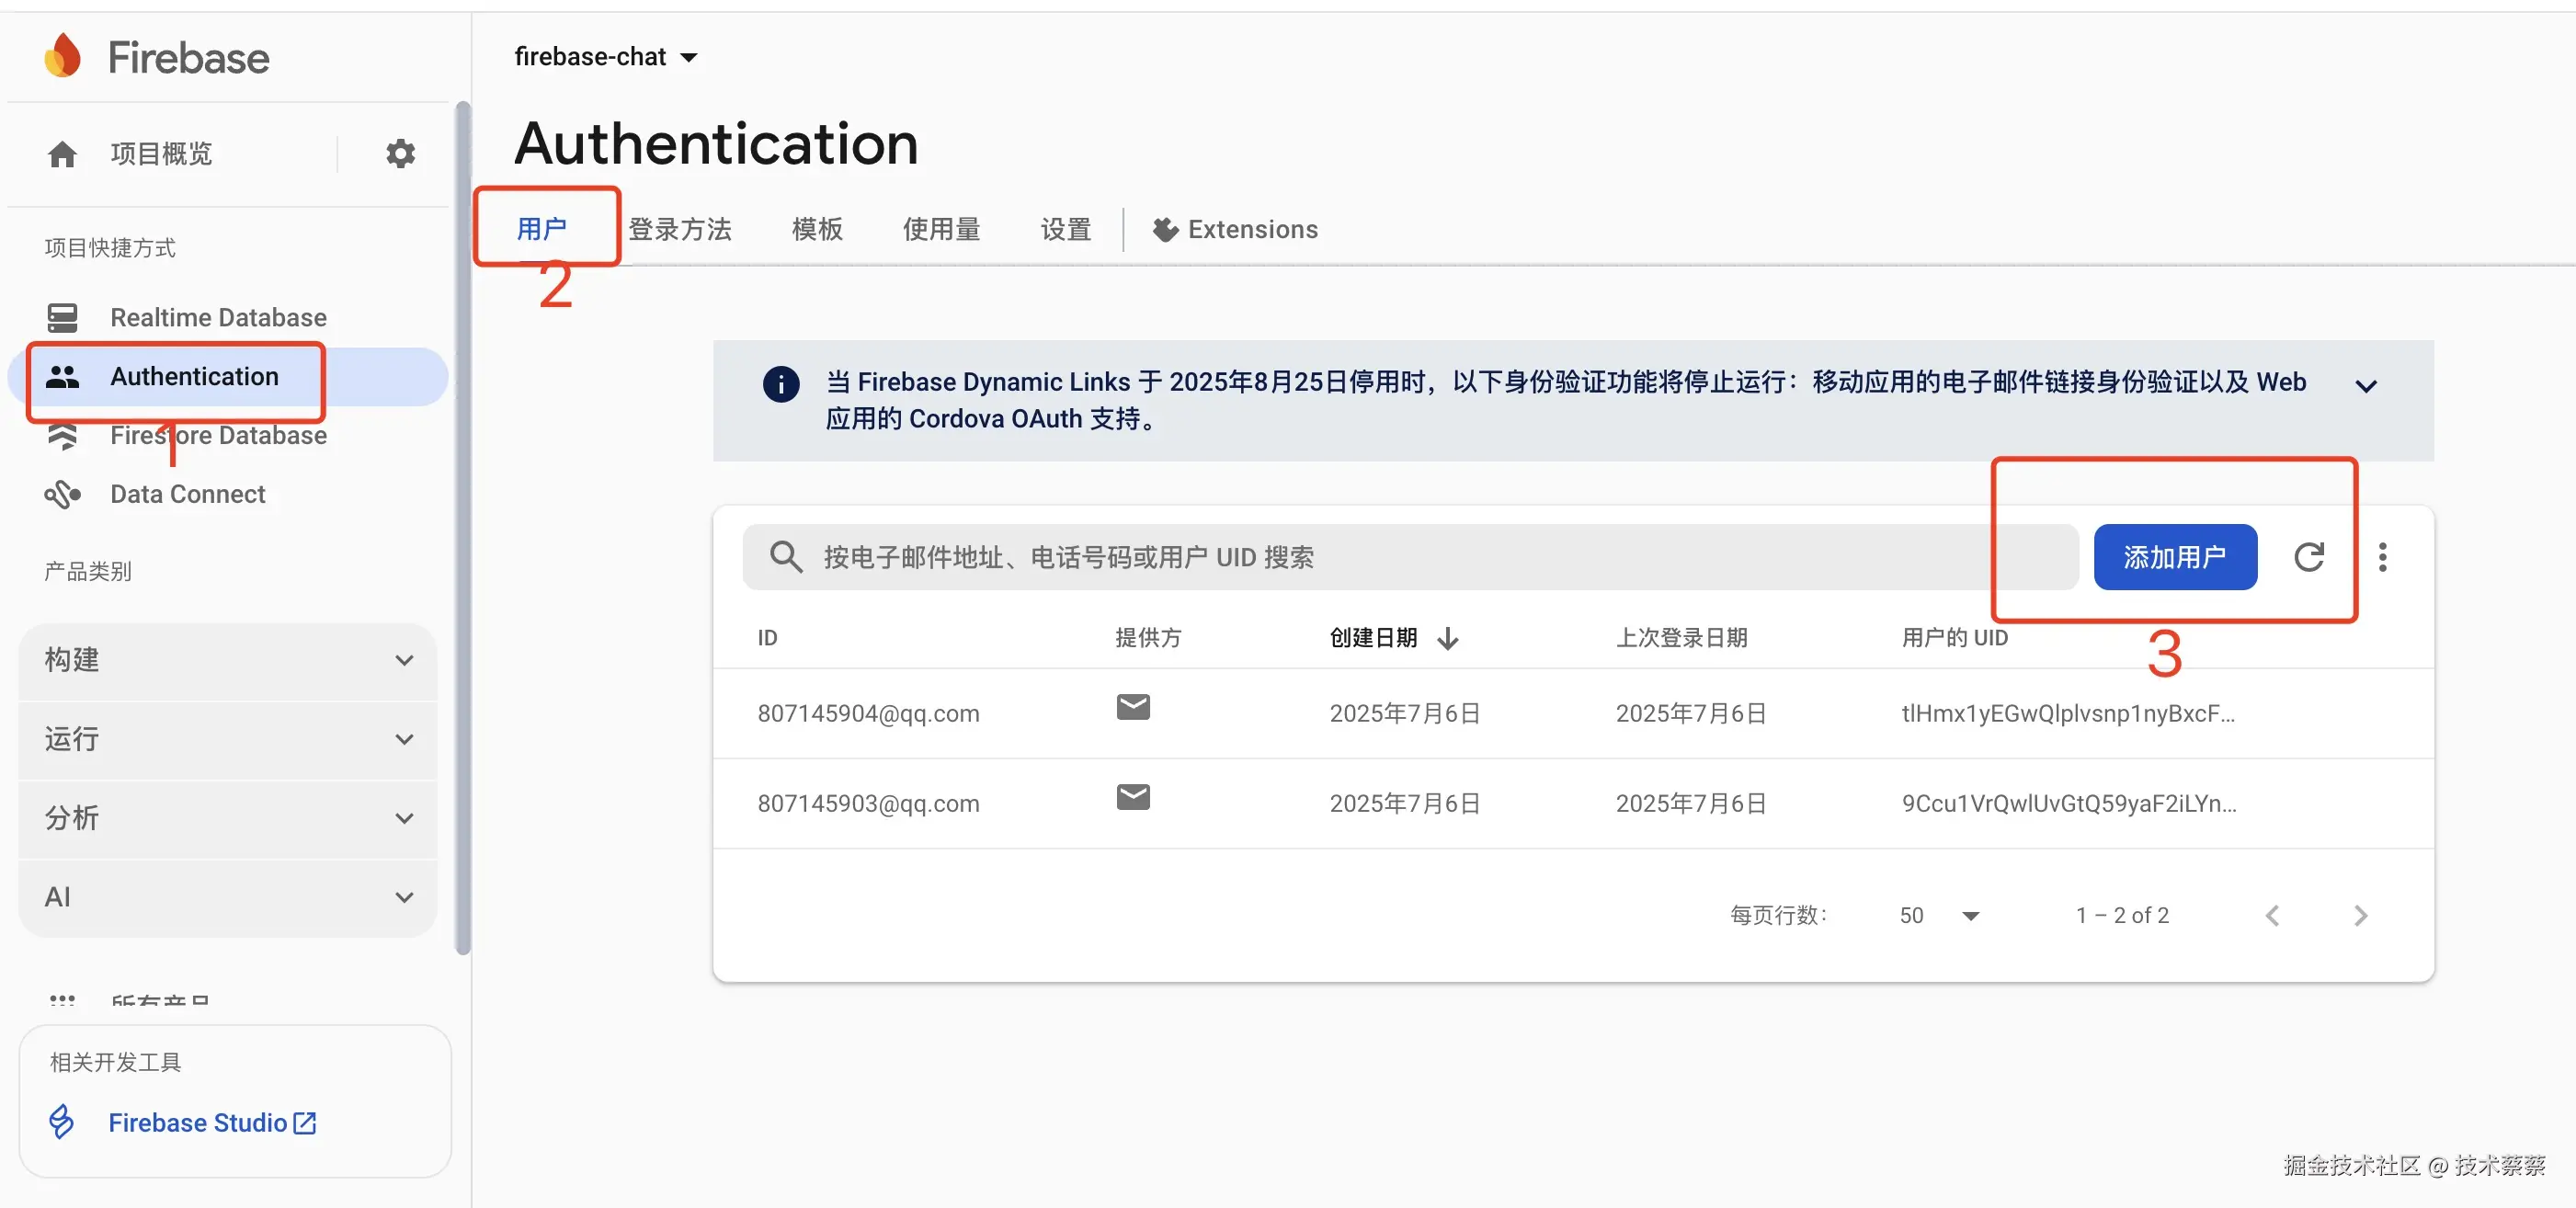2576x1208 pixels.
Task: Go to next page of users
Action: point(2360,915)
